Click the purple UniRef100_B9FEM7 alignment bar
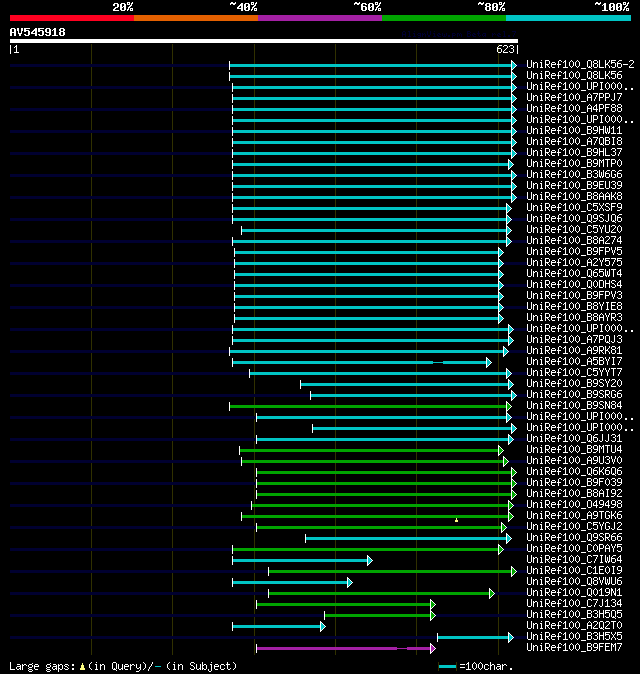Image resolution: width=640 pixels, height=674 pixels. [344, 648]
